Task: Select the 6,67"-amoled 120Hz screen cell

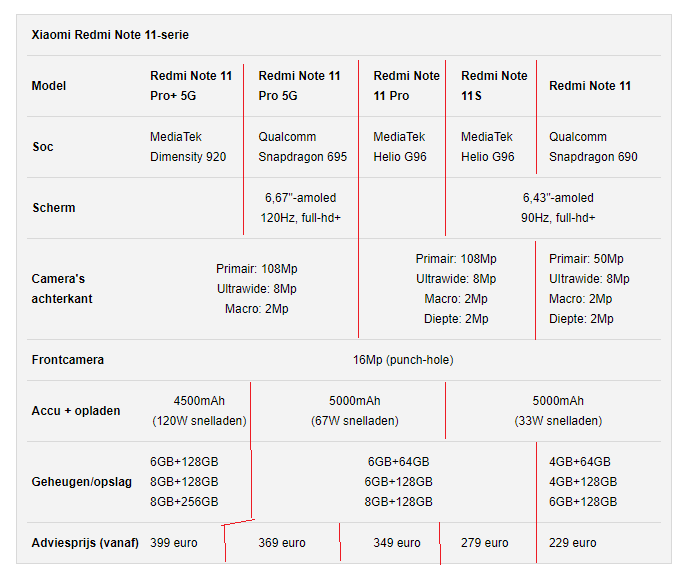Action: 302,208
